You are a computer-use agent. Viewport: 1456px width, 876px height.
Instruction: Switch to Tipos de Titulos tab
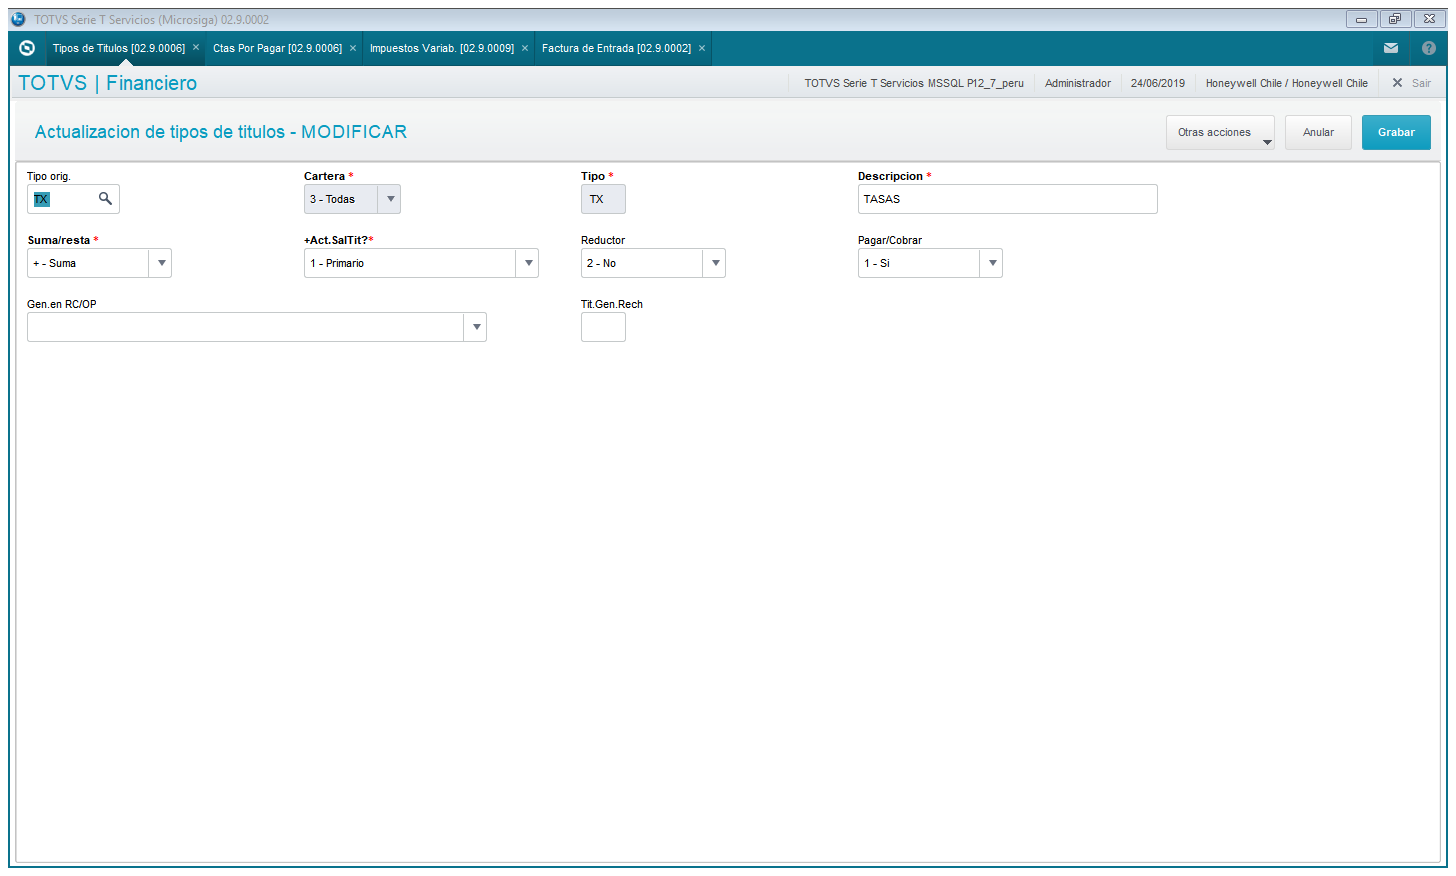[x=119, y=48]
